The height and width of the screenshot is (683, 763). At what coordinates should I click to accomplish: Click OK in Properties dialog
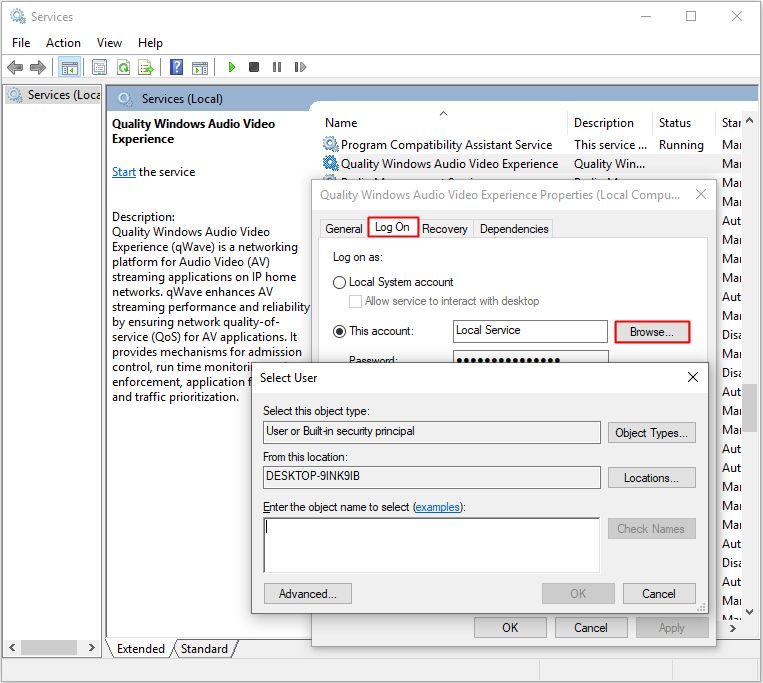pyautogui.click(x=510, y=628)
